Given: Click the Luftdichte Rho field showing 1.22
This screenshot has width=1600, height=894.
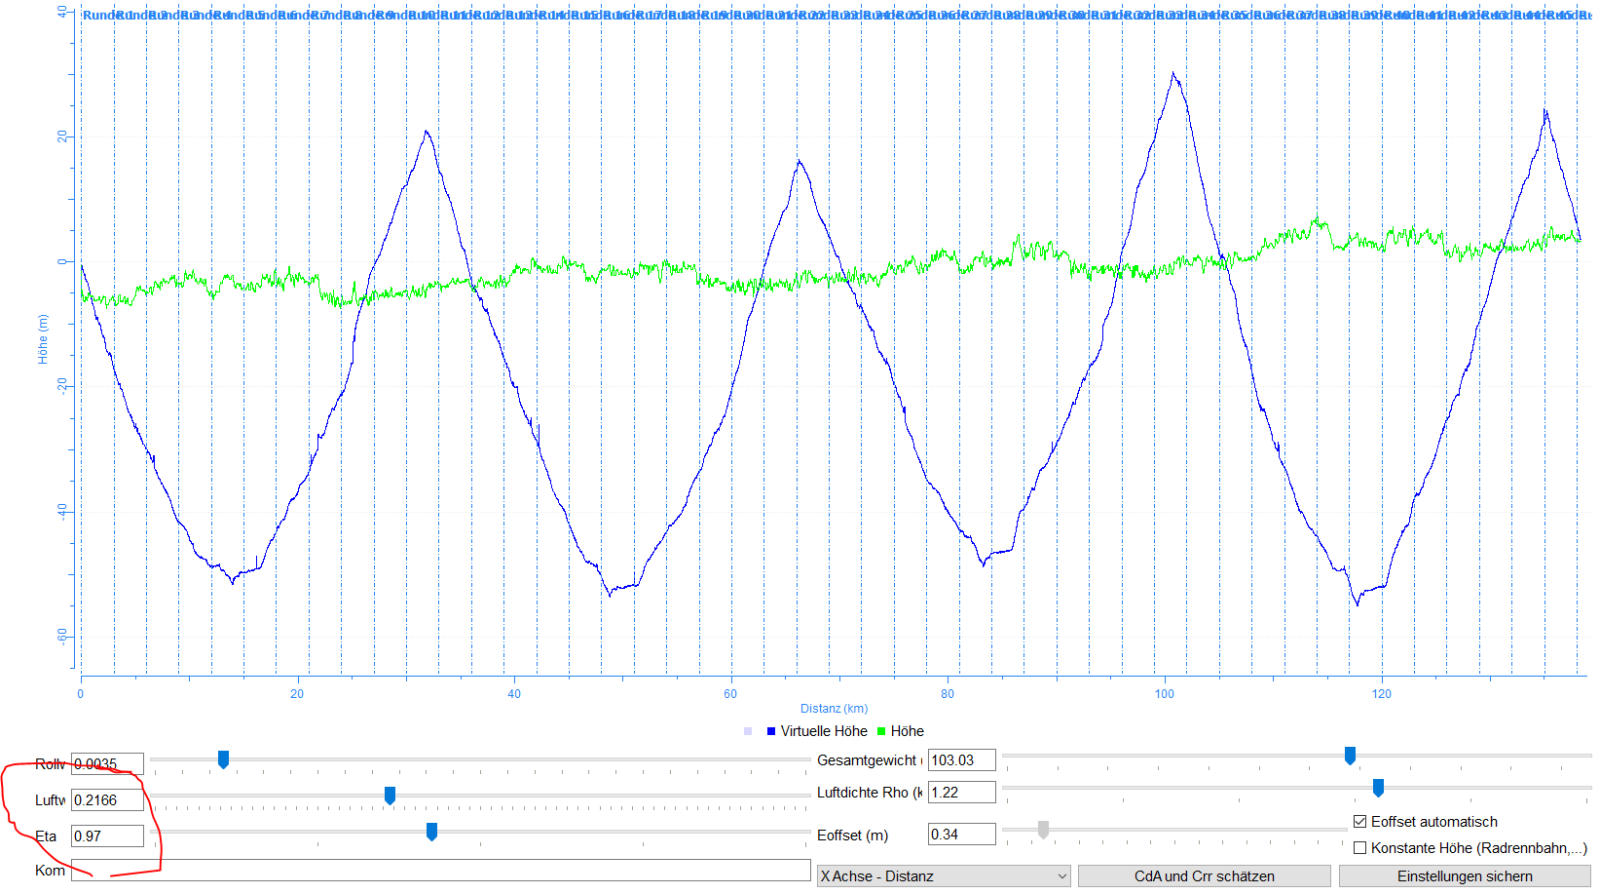Looking at the screenshot, I should pyautogui.click(x=961, y=792).
